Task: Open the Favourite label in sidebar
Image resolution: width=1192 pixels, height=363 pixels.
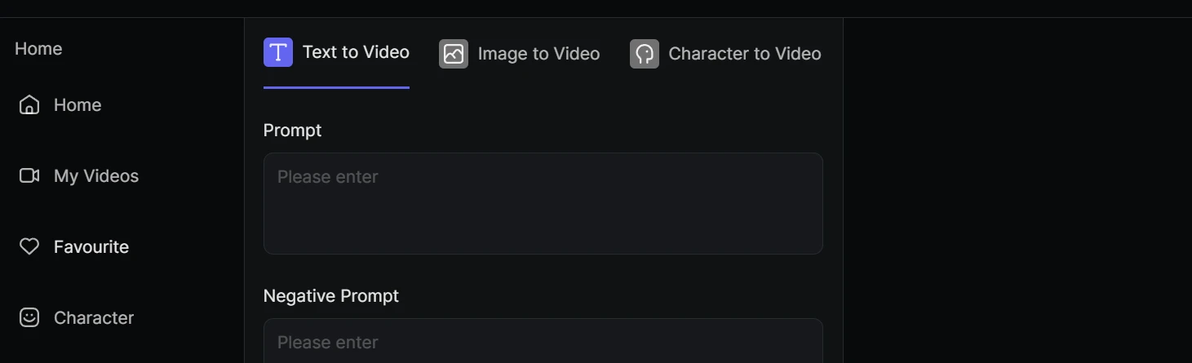Action: tap(91, 247)
